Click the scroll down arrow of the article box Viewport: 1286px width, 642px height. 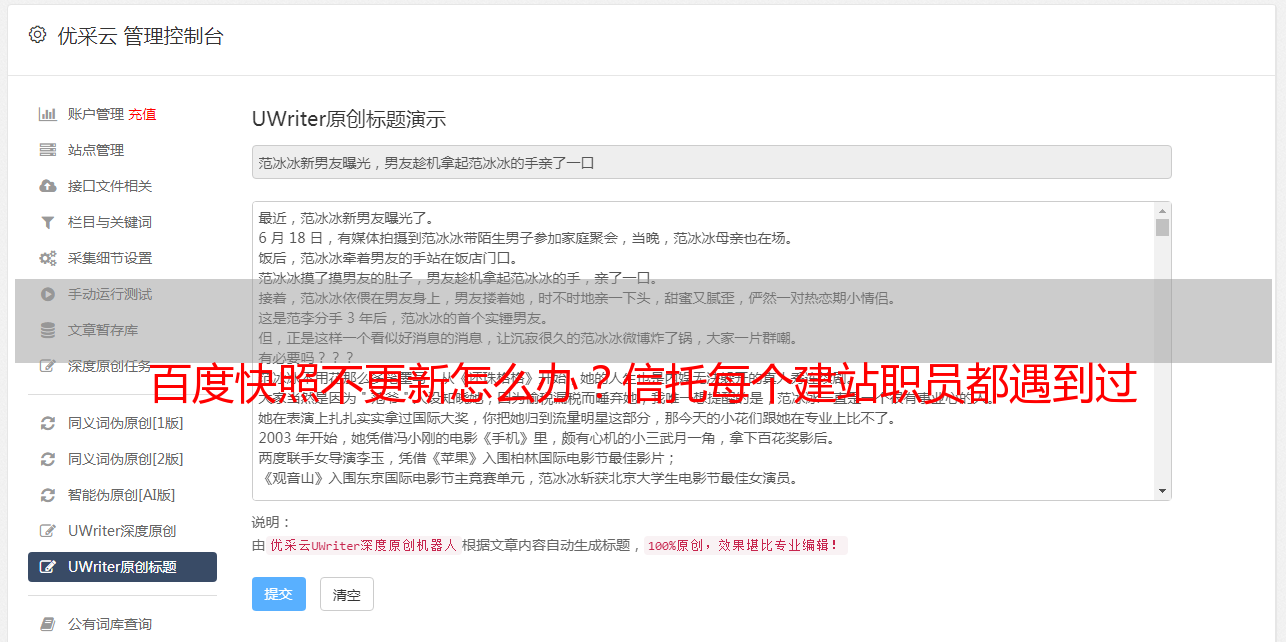coord(1162,491)
